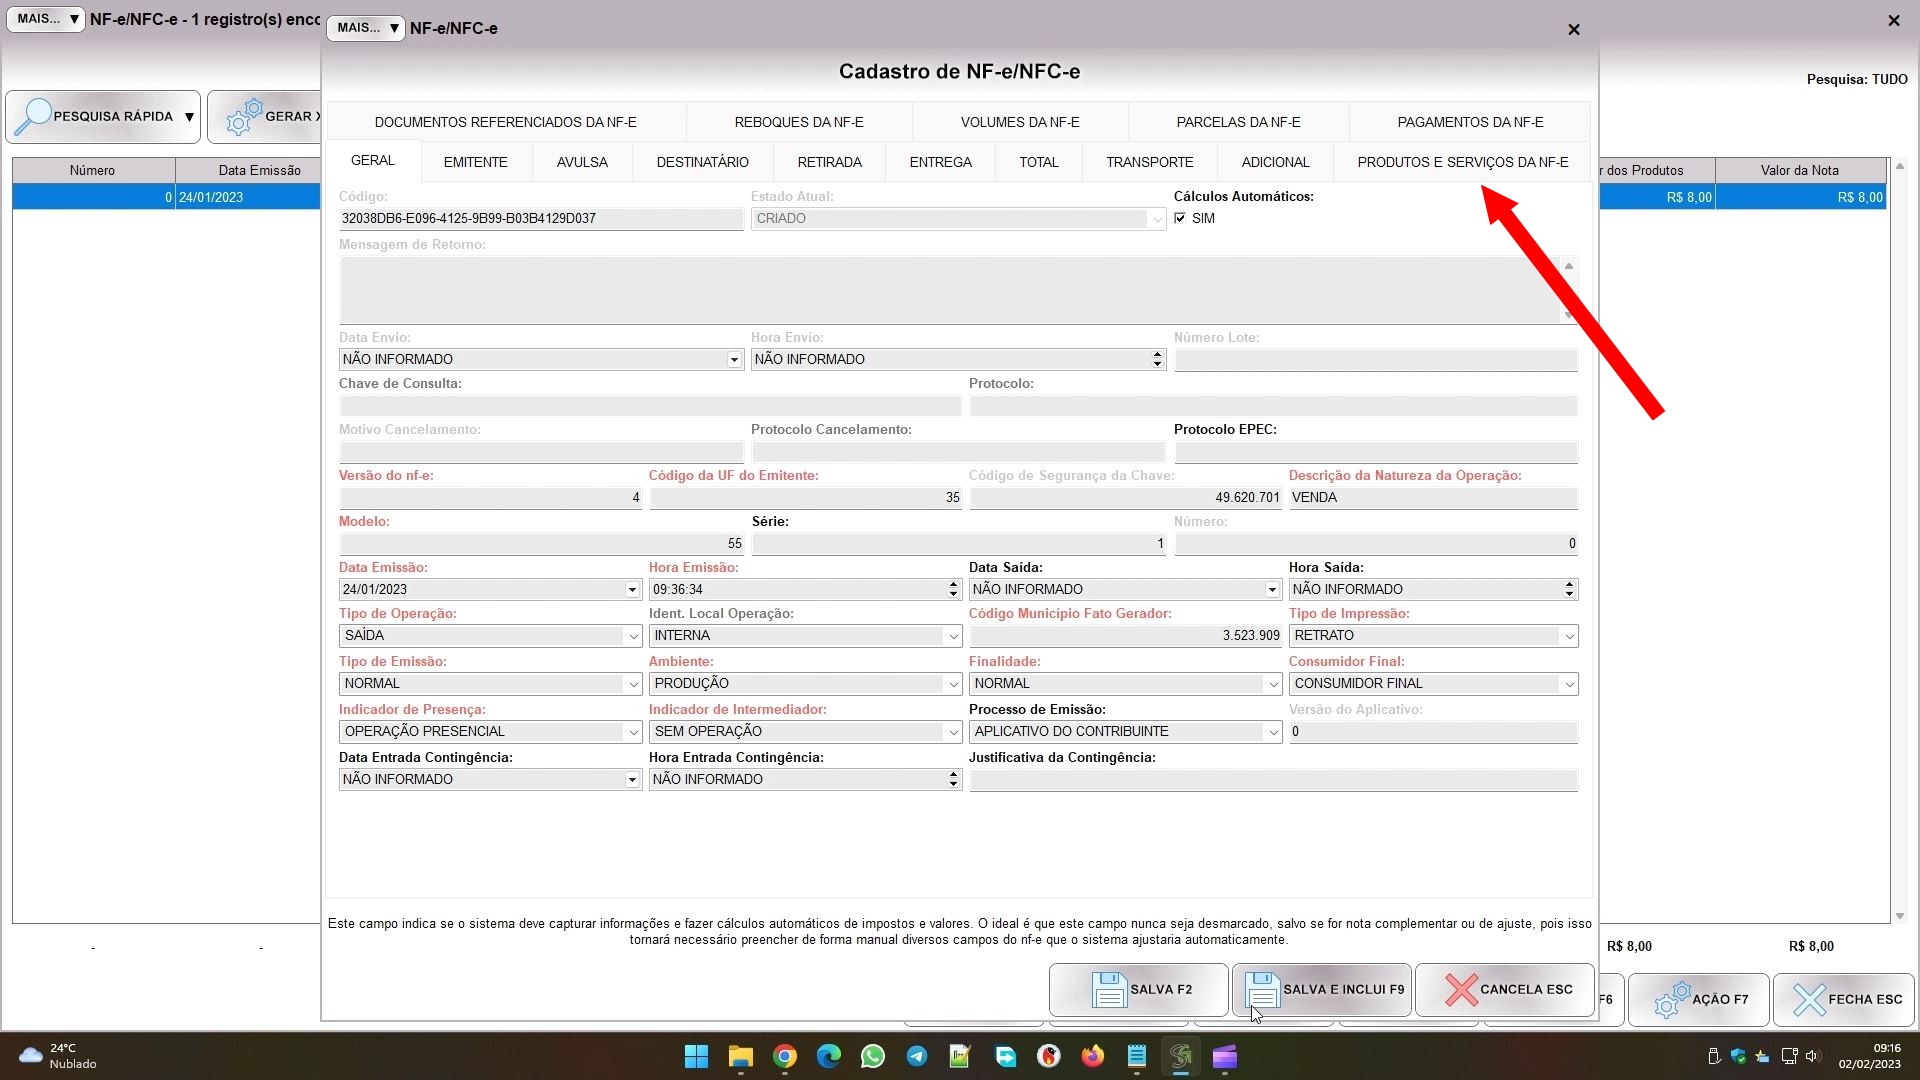Expand the Indicador de Intermediador dropdown
1920x1080 pixels.
(953, 732)
